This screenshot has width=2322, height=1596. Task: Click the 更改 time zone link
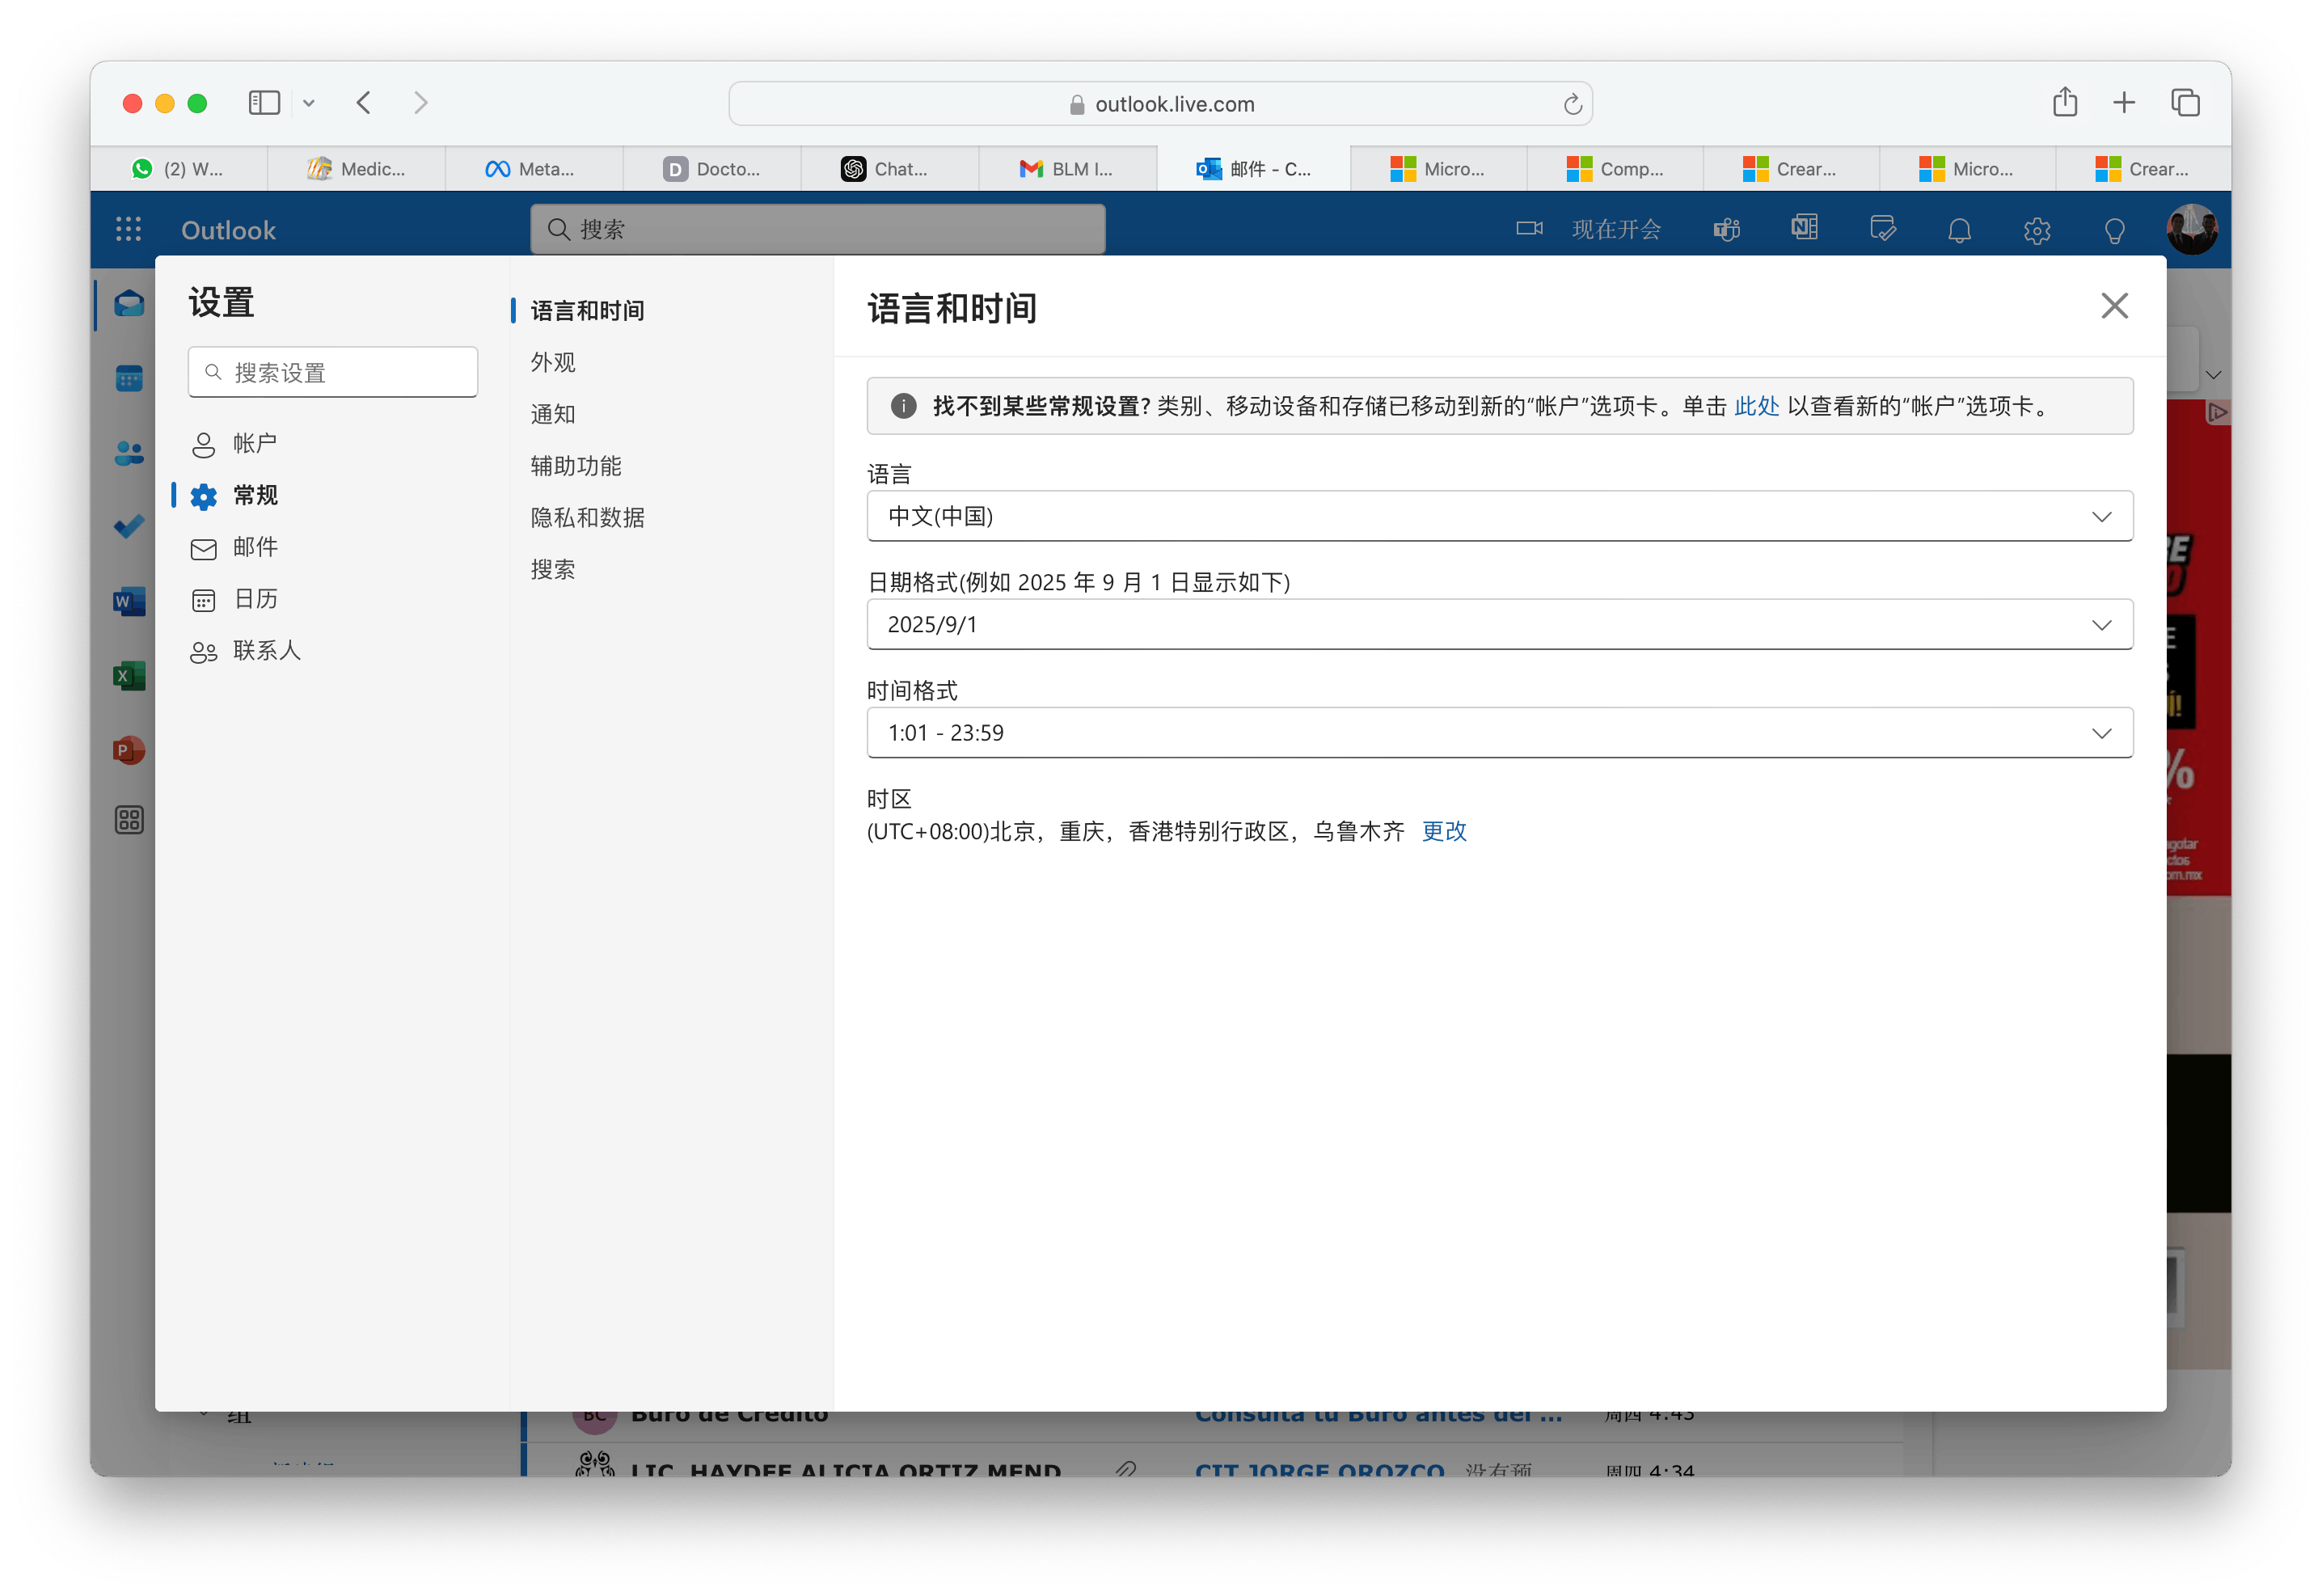click(x=1443, y=831)
